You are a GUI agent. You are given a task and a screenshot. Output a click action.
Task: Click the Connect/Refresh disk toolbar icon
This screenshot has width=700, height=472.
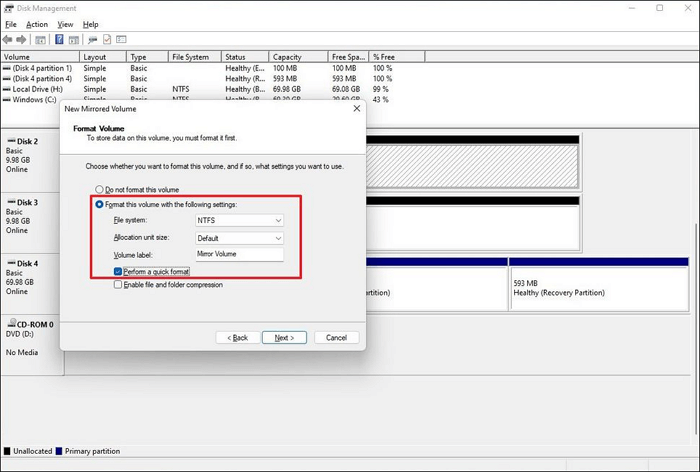click(92, 40)
